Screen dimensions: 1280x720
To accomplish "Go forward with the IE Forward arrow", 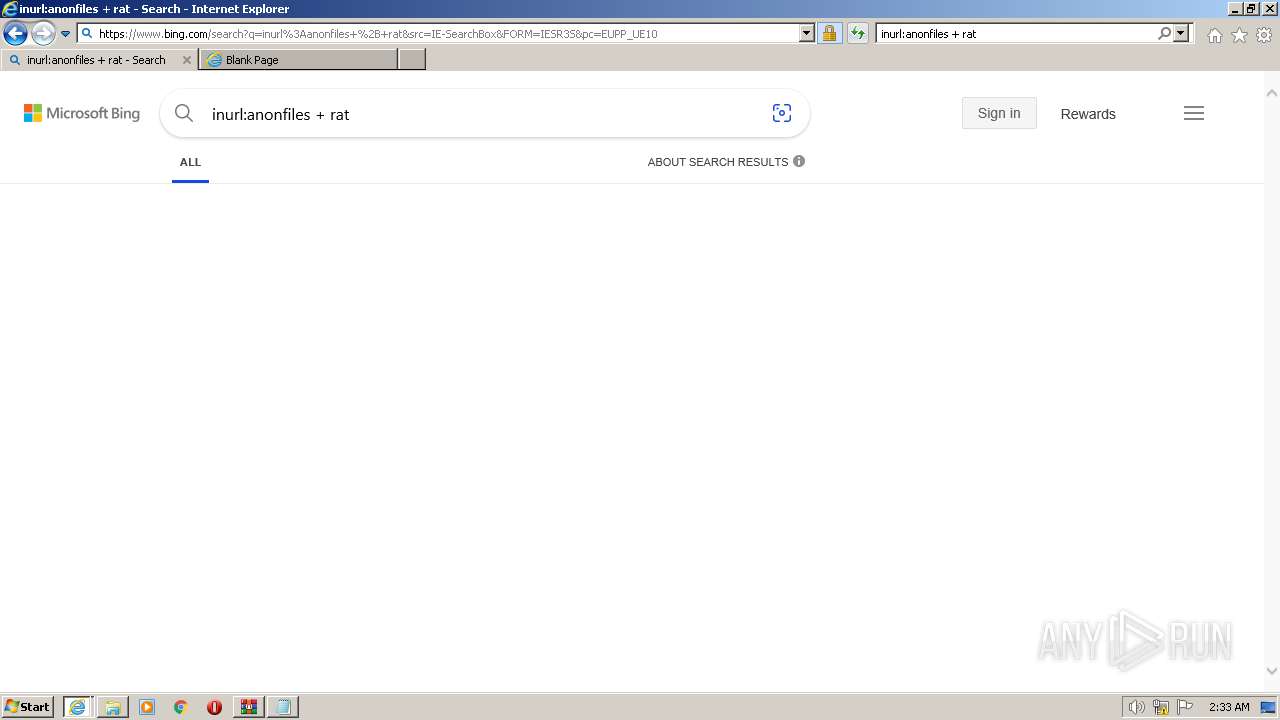I will pos(43,34).
